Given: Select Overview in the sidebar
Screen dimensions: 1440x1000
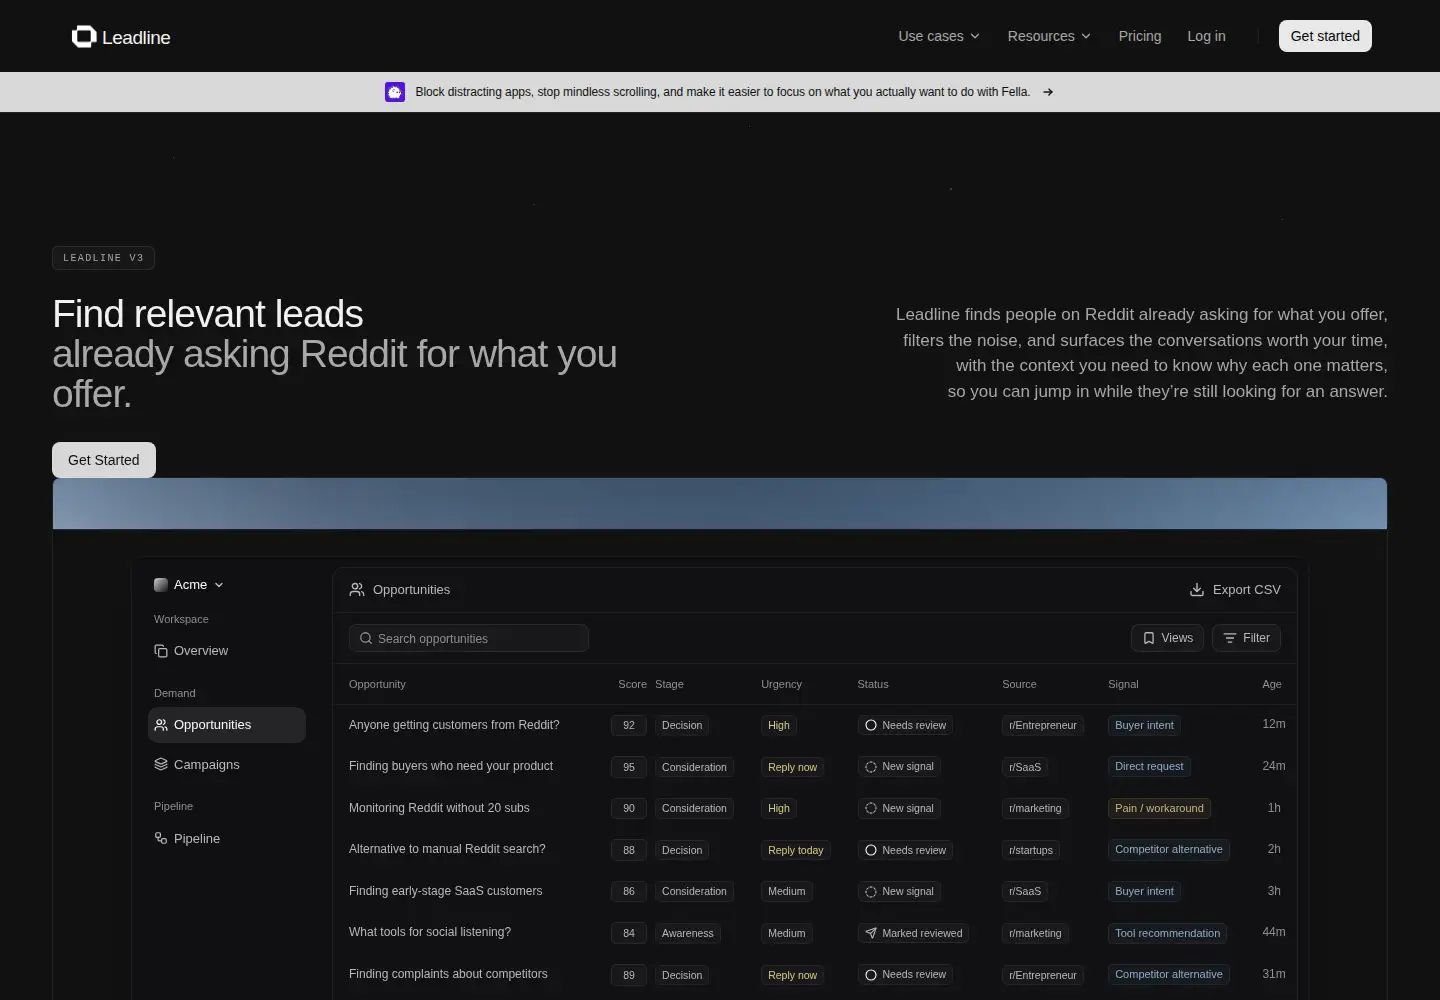Looking at the screenshot, I should coord(227,651).
